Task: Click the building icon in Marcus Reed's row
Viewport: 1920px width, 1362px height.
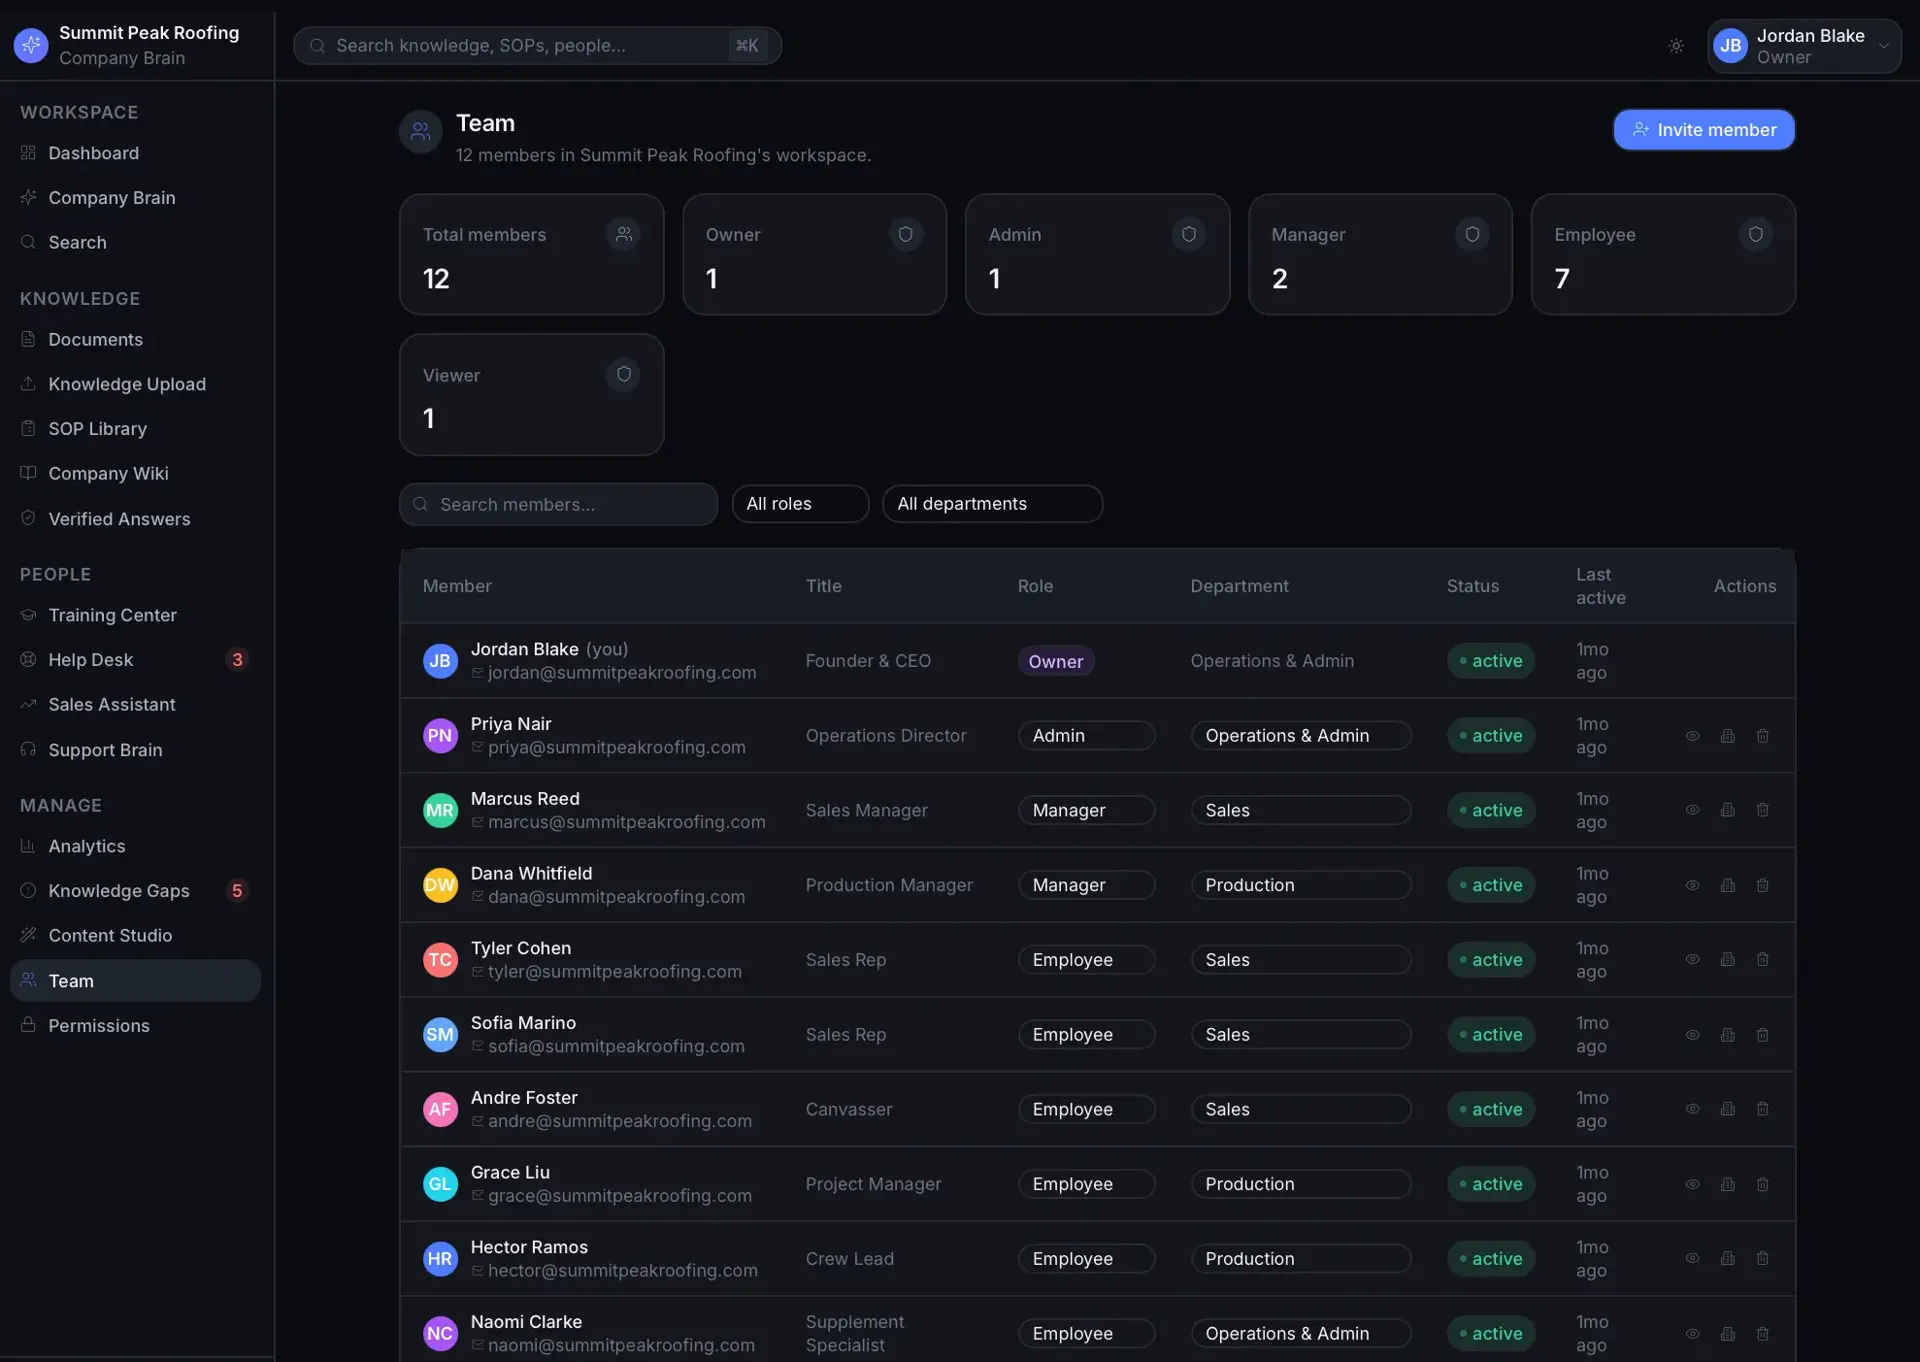Action: point(1727,810)
